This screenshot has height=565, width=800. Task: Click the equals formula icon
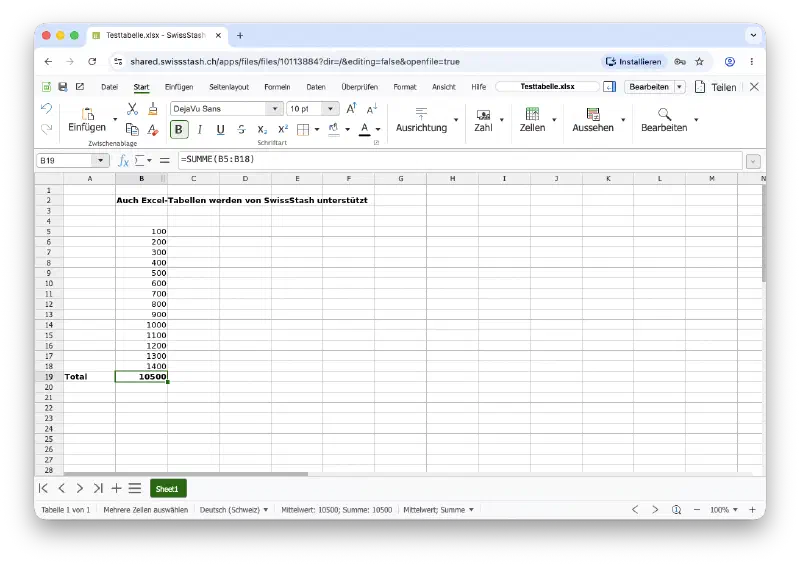[x=164, y=161]
